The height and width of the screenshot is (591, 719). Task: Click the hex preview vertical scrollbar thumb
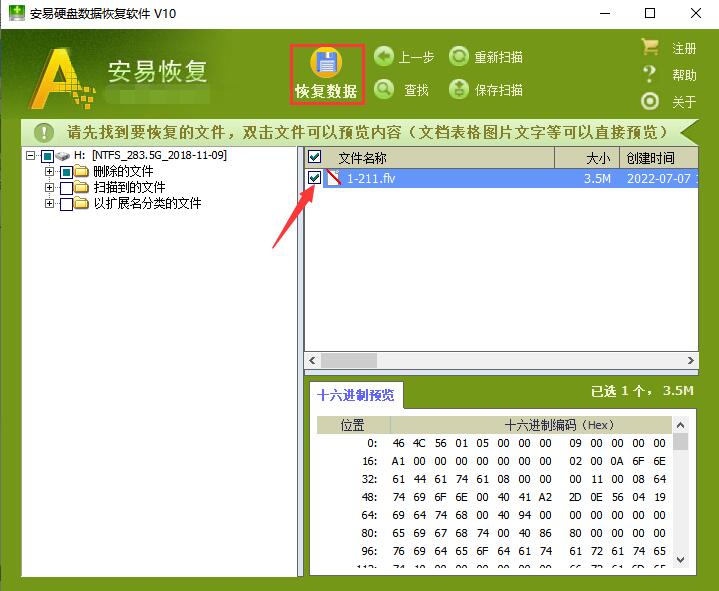pos(680,442)
